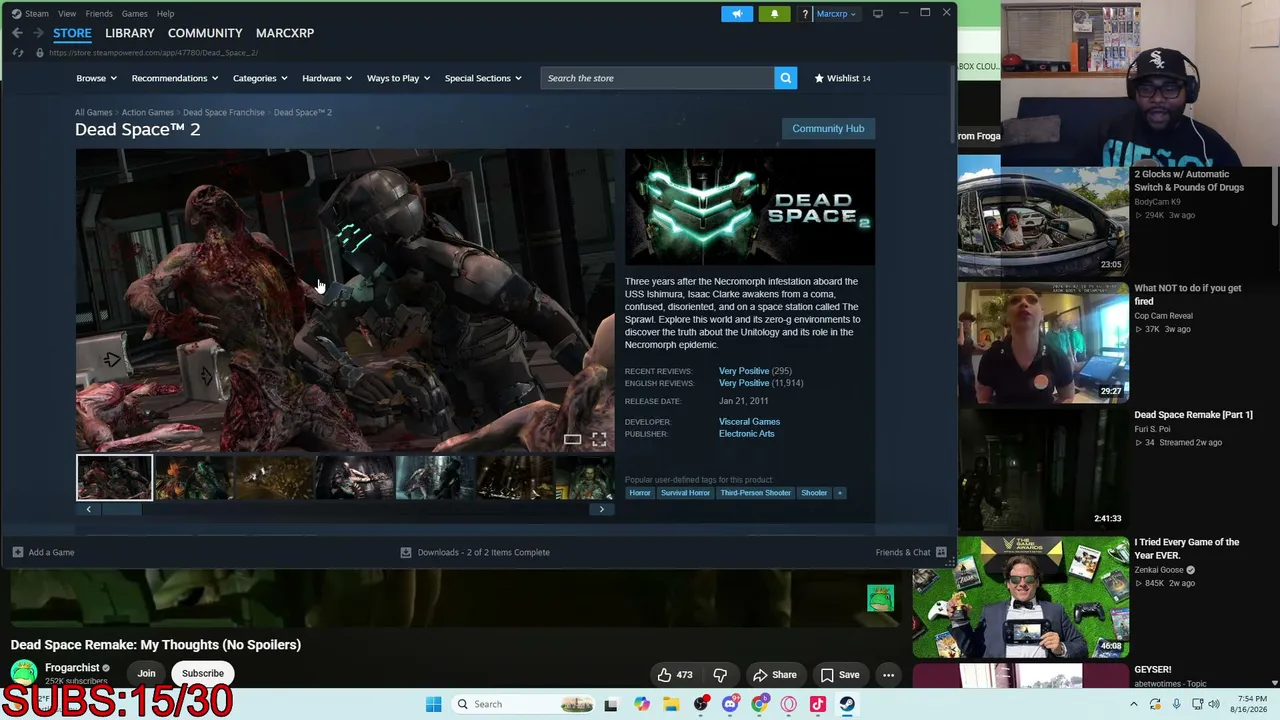Screen dimensions: 1280x720
Task: Save the YouTube video to a playlist
Action: (839, 675)
